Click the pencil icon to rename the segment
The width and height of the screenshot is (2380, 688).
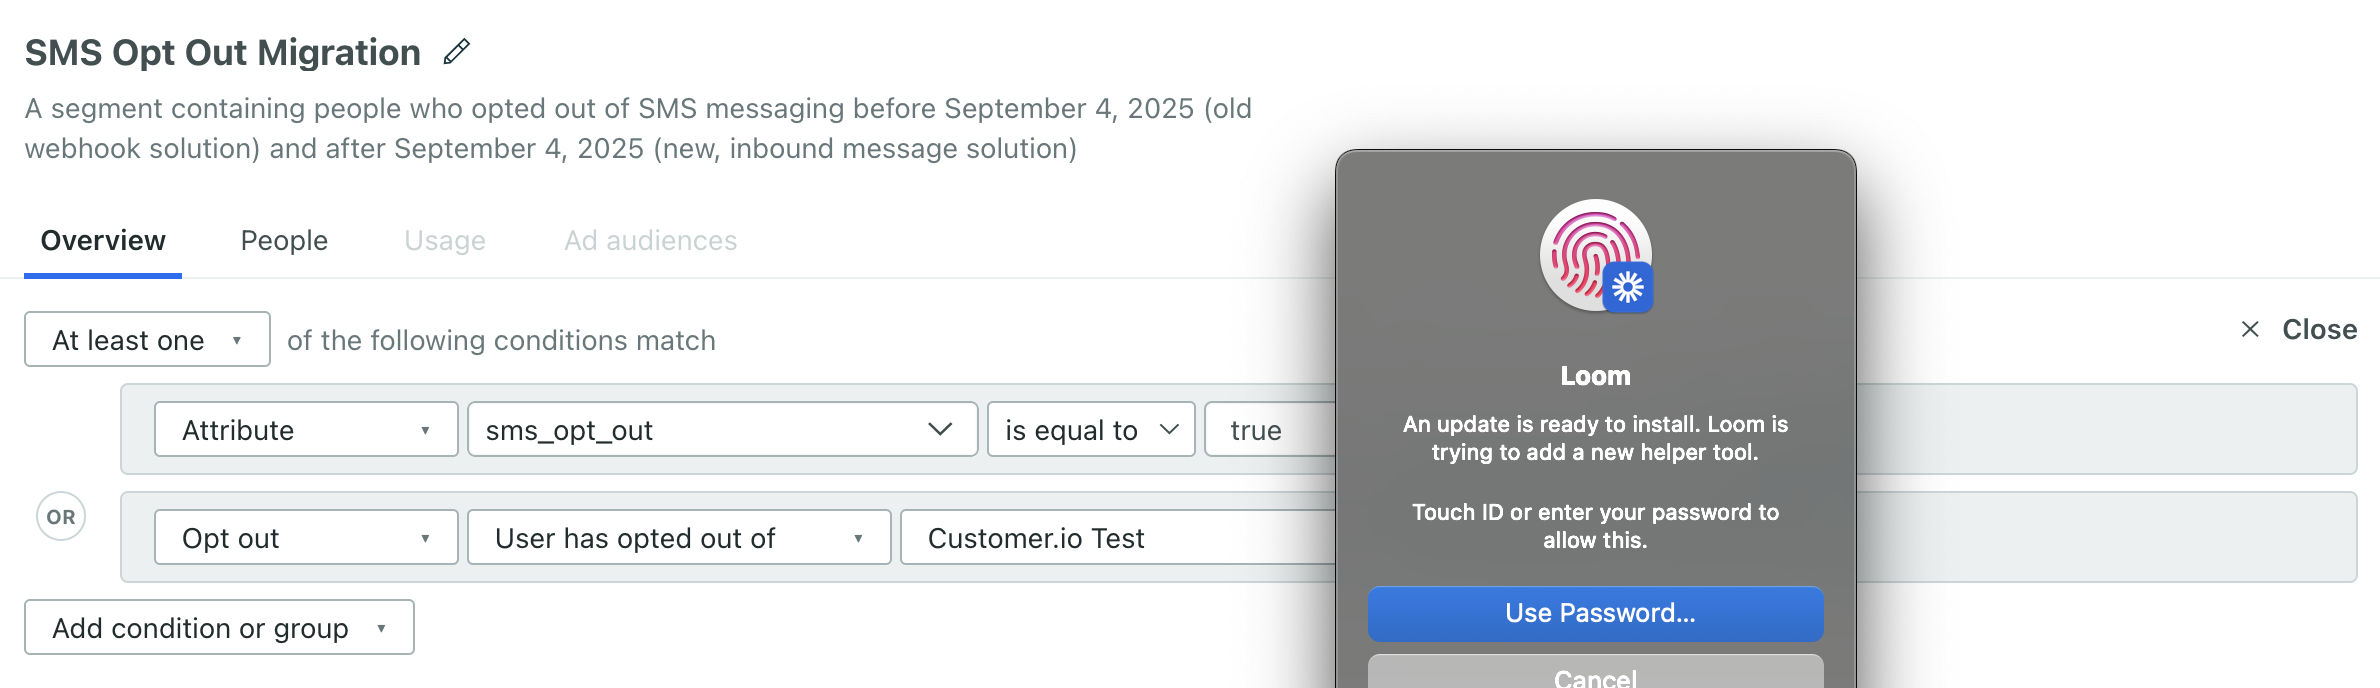tap(458, 52)
